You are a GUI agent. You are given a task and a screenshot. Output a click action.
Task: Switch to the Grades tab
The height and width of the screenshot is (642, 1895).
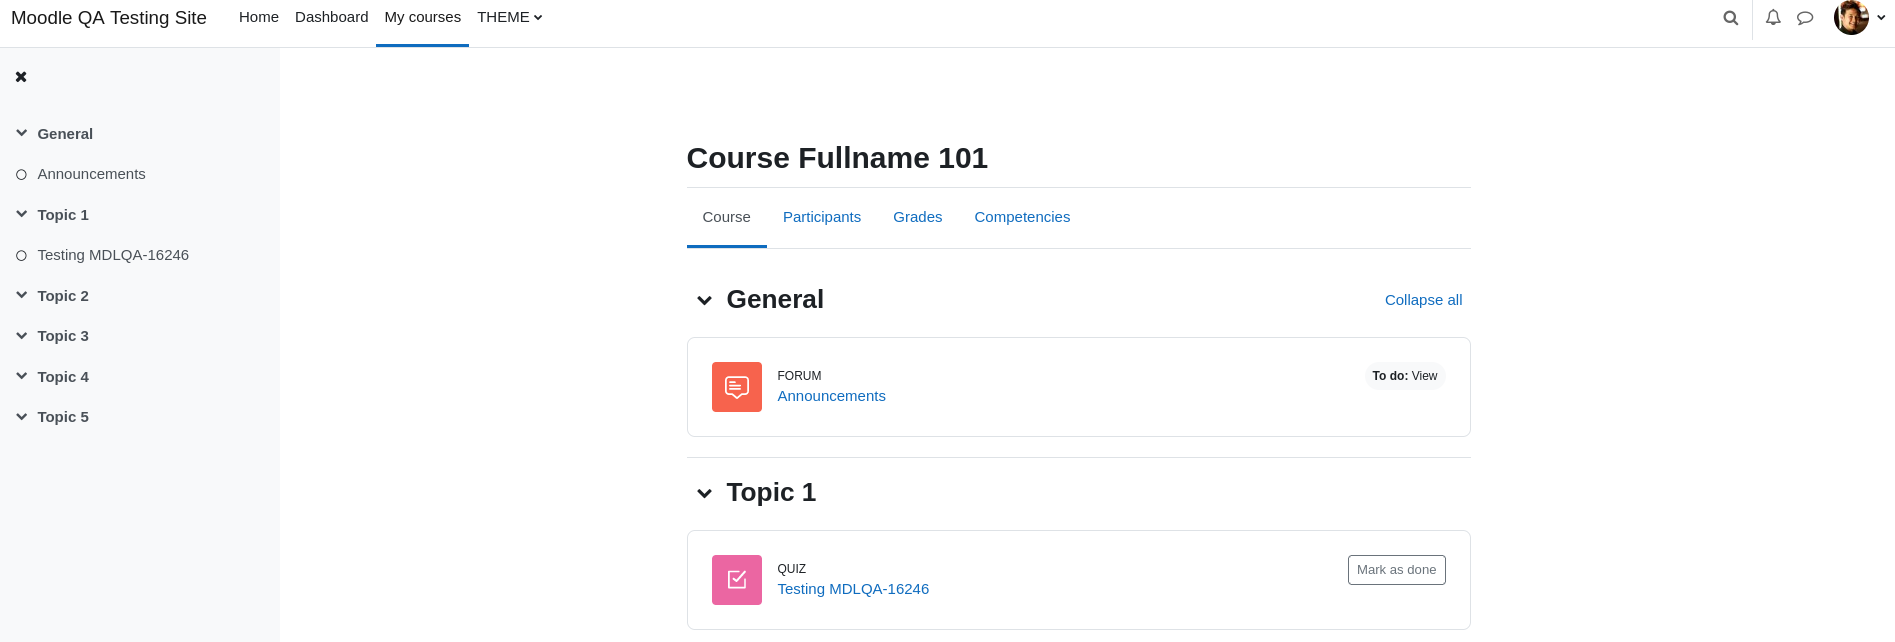(x=917, y=217)
